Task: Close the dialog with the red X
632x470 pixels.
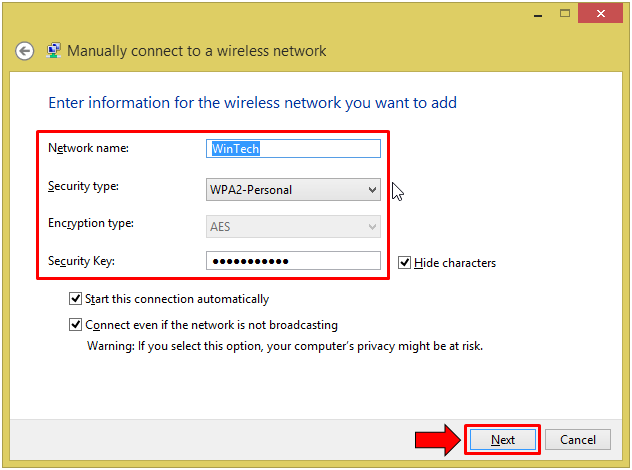Action: point(601,12)
